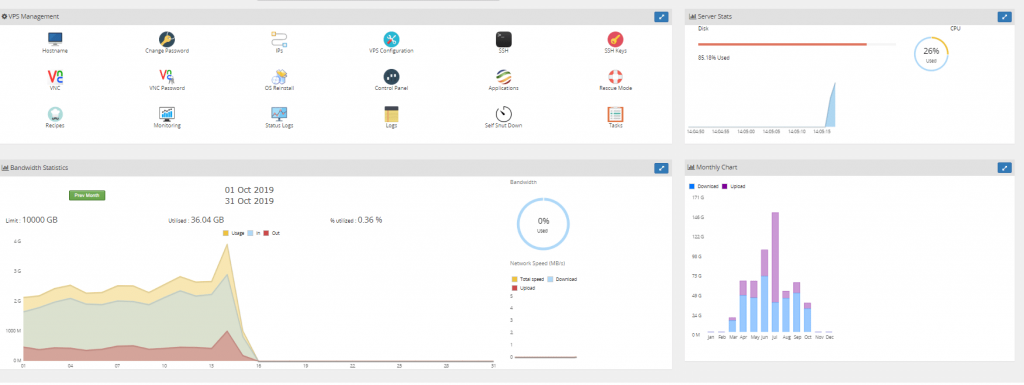
Task: Click the Rescue Mode label
Action: click(x=615, y=88)
